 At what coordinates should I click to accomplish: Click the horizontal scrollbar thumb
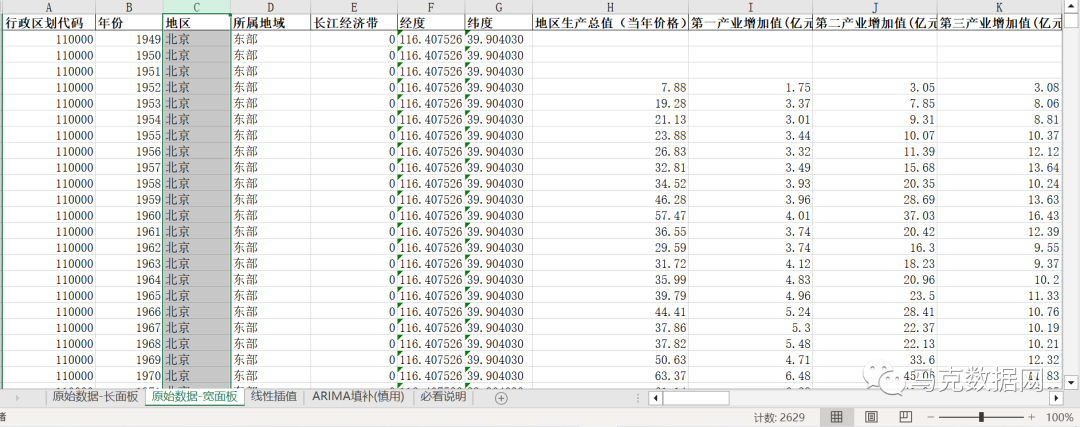pyautogui.click(x=694, y=398)
